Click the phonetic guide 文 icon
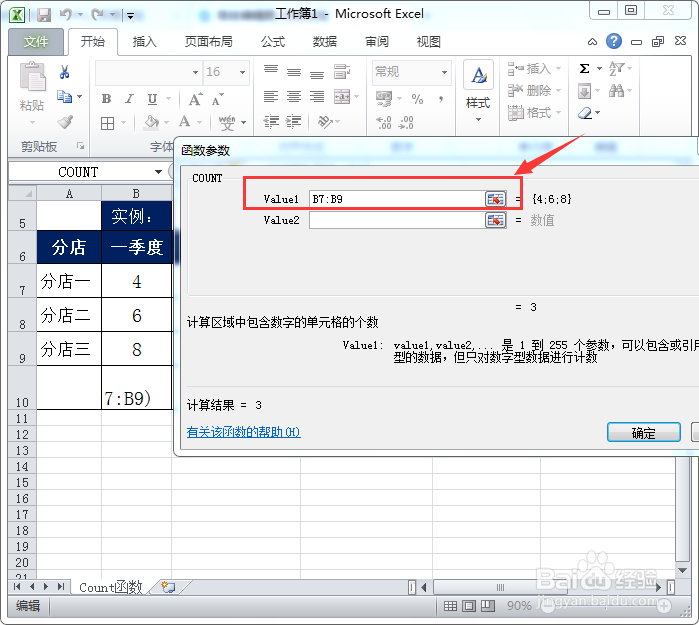The image size is (699, 625). [227, 122]
